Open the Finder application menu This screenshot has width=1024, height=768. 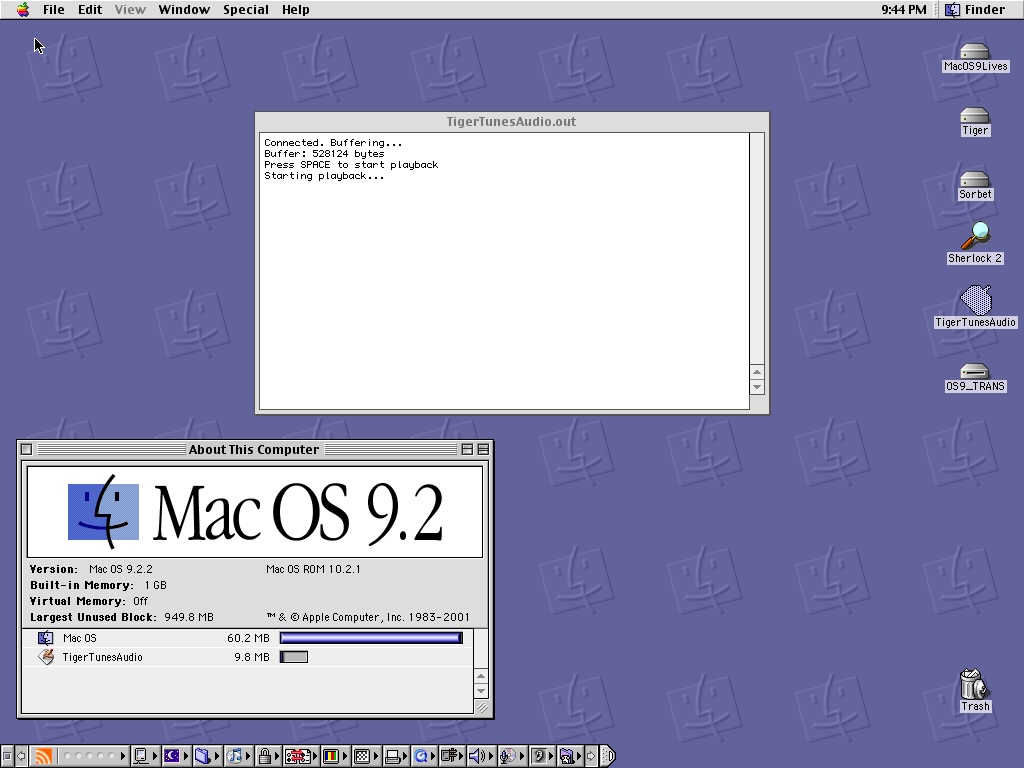click(x=976, y=9)
